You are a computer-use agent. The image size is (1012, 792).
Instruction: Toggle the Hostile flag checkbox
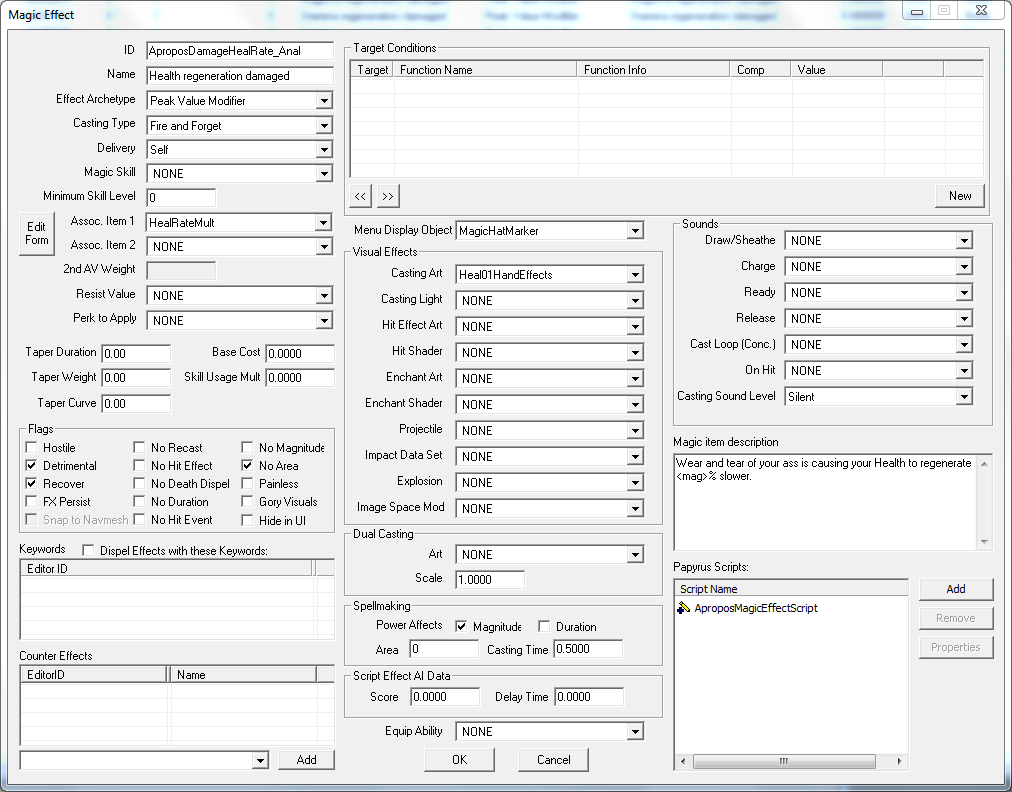31,447
